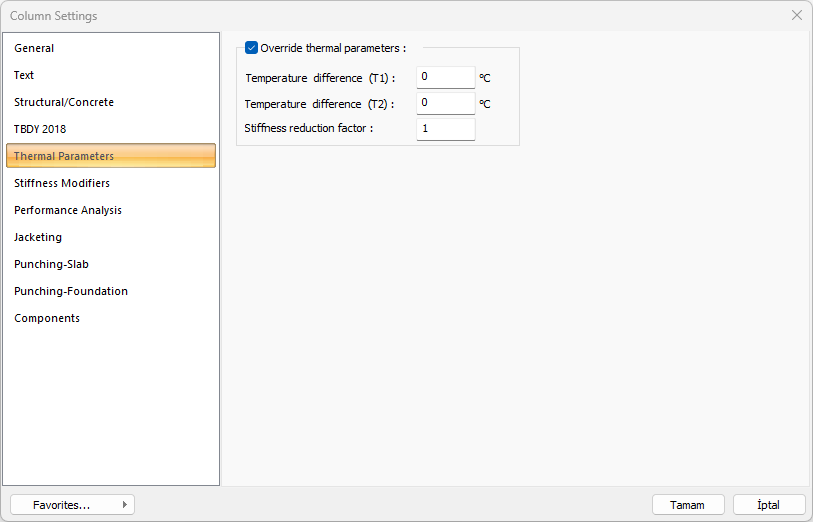Viewport: 813px width, 522px height.
Task: Click the İptal button
Action: [x=769, y=505]
